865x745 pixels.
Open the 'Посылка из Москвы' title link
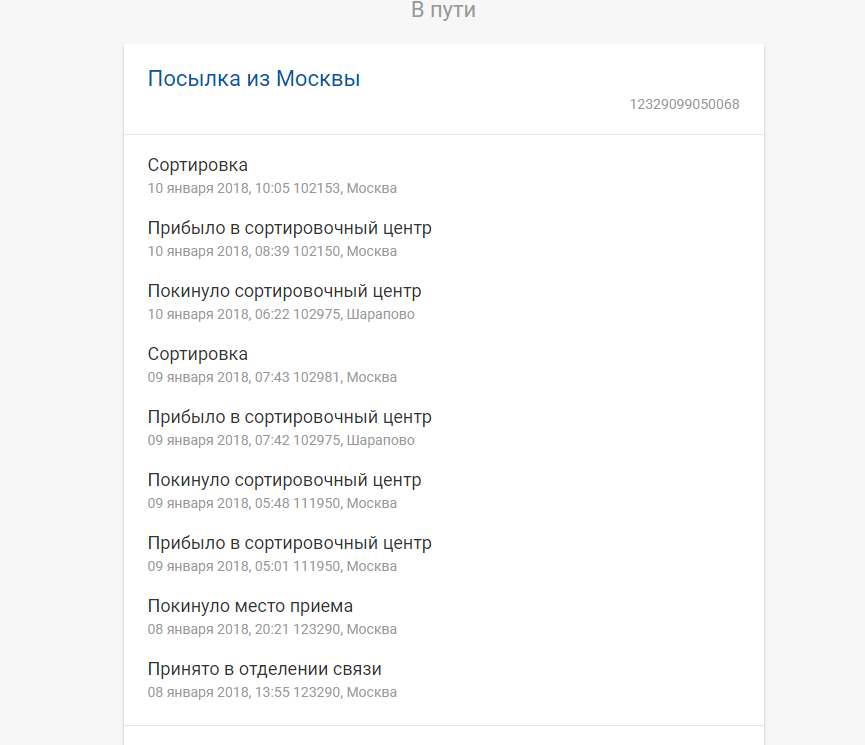coord(254,79)
